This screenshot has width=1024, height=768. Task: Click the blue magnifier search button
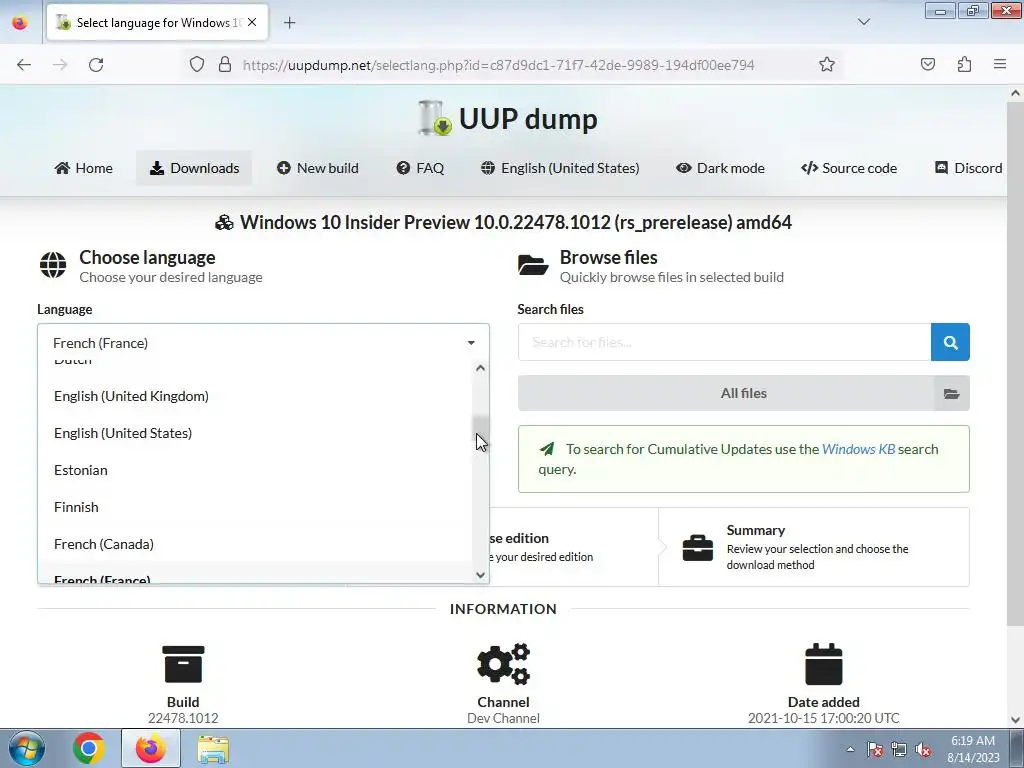tap(950, 342)
